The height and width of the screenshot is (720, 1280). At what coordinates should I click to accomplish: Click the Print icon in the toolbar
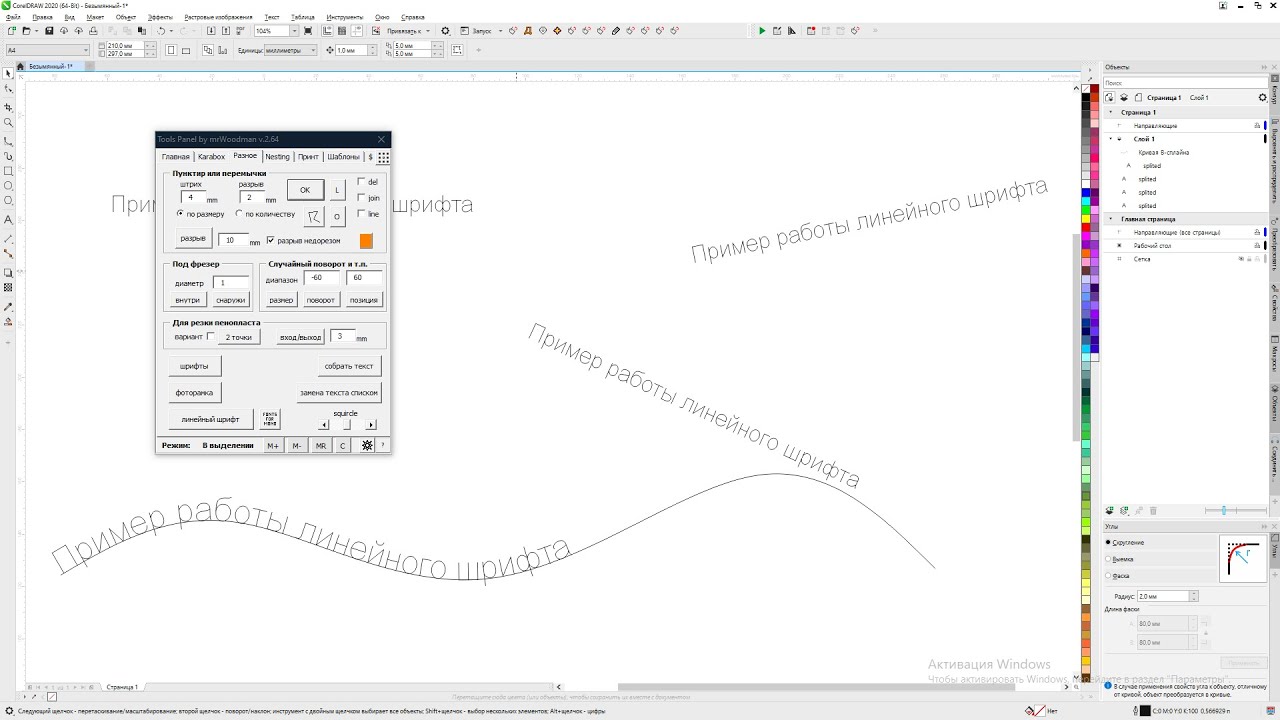(93, 31)
